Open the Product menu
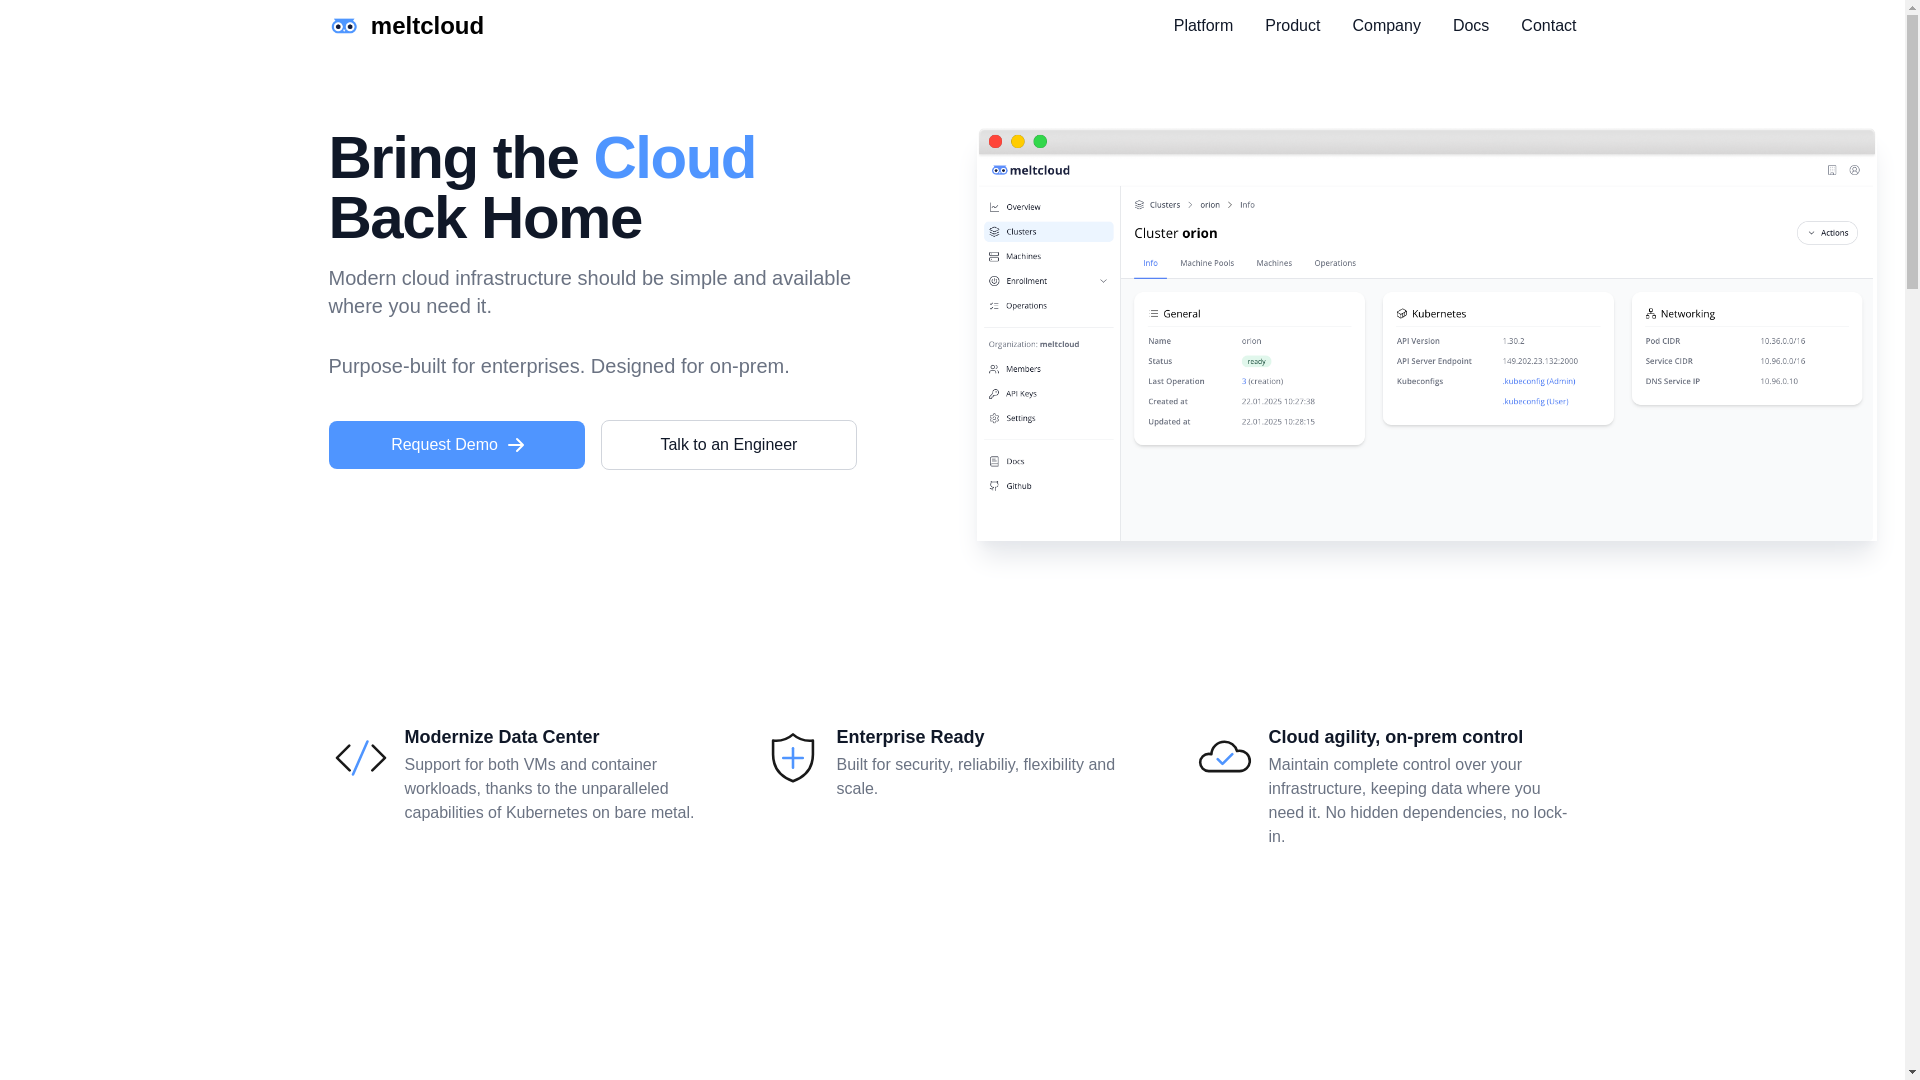The width and height of the screenshot is (1920, 1080). (x=1292, y=26)
